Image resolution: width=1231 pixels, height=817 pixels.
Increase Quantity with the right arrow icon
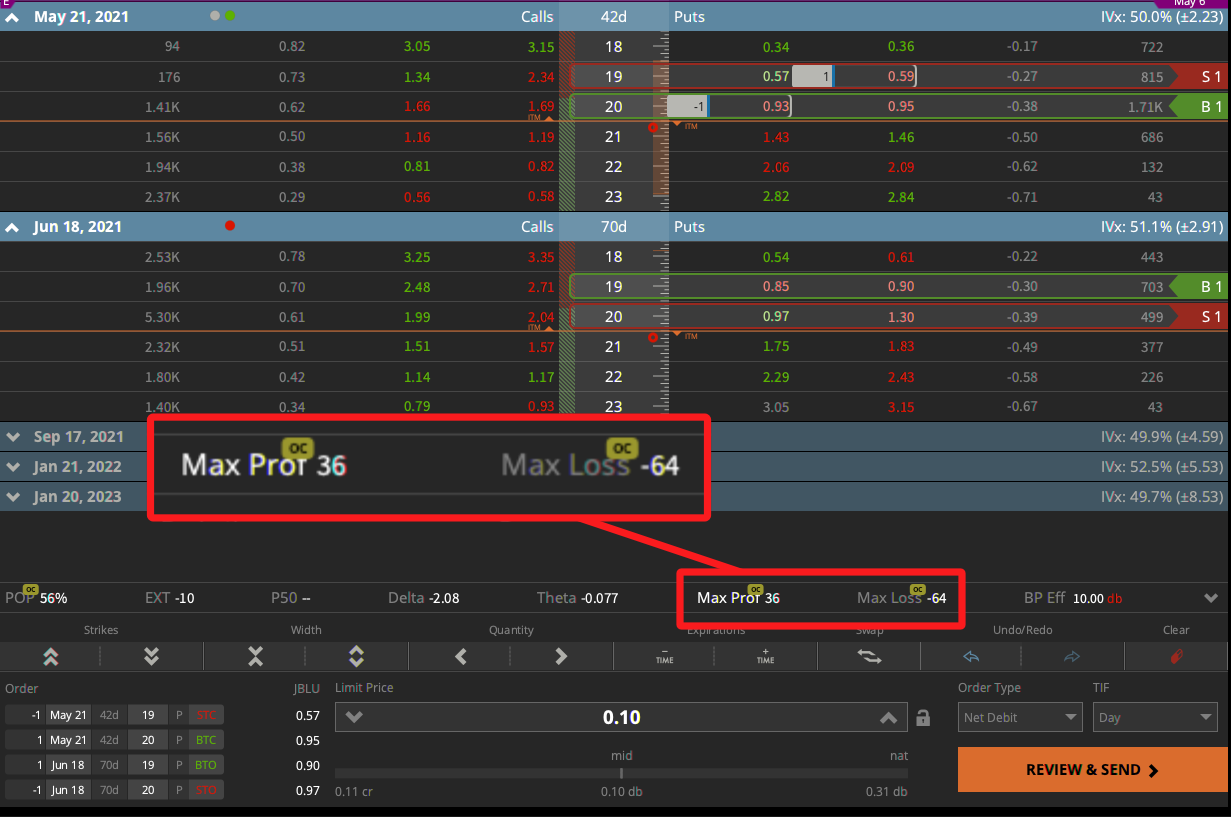(x=560, y=656)
